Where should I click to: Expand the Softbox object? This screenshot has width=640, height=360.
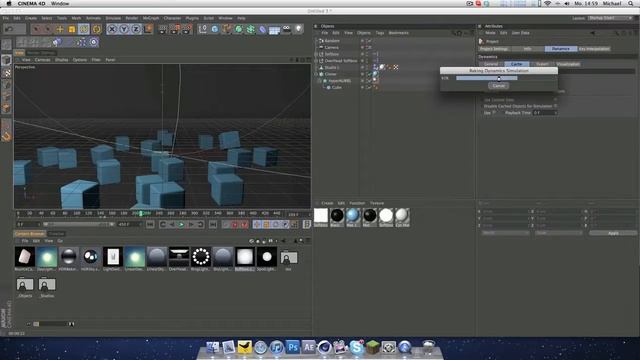click(x=316, y=54)
